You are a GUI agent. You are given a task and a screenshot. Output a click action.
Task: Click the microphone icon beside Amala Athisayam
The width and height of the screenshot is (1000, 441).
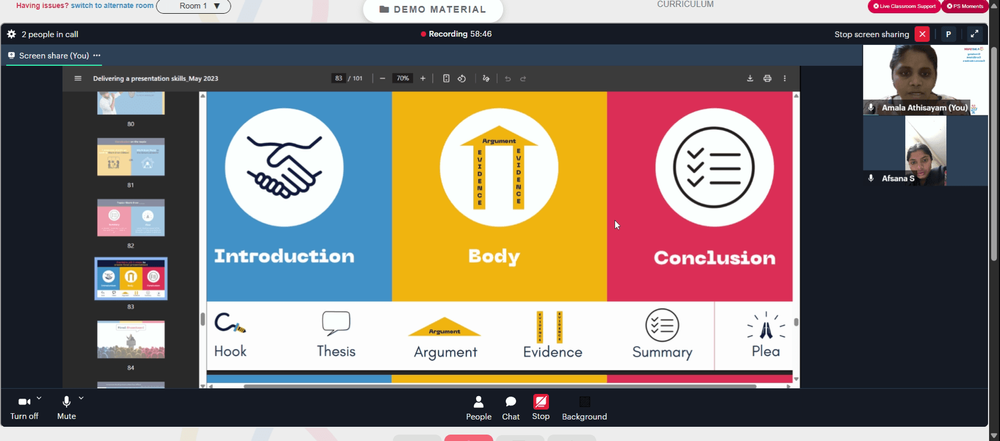click(x=871, y=108)
